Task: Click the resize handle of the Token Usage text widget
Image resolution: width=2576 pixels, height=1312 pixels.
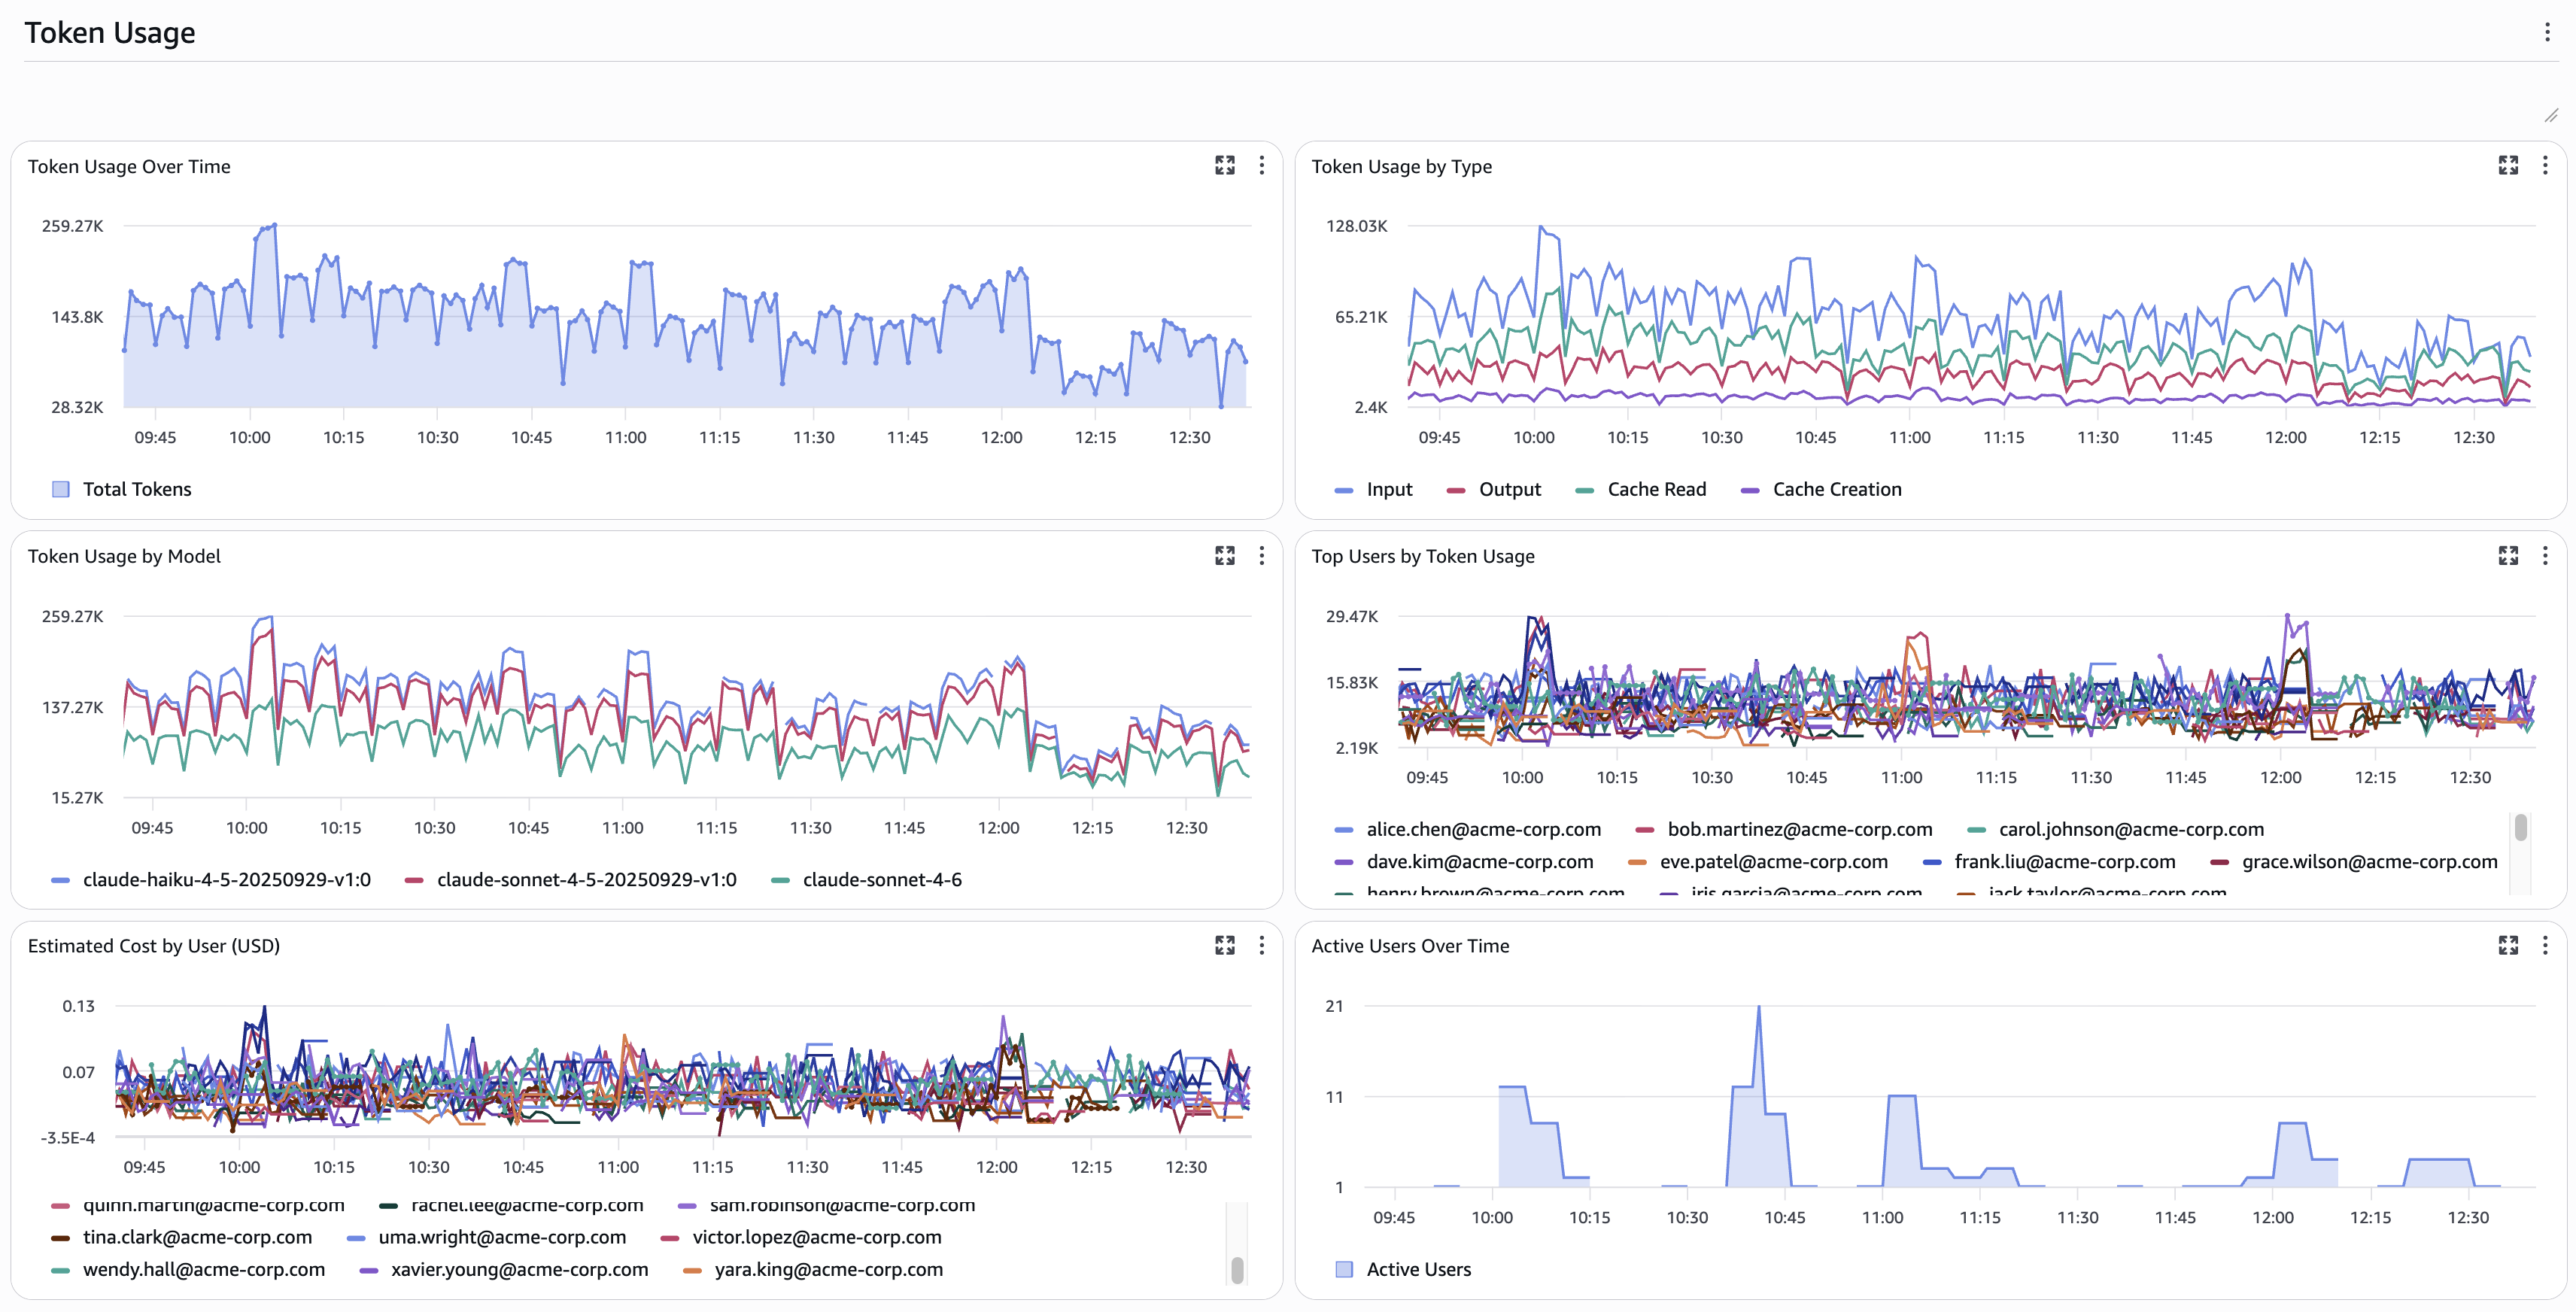Action: tap(2551, 116)
